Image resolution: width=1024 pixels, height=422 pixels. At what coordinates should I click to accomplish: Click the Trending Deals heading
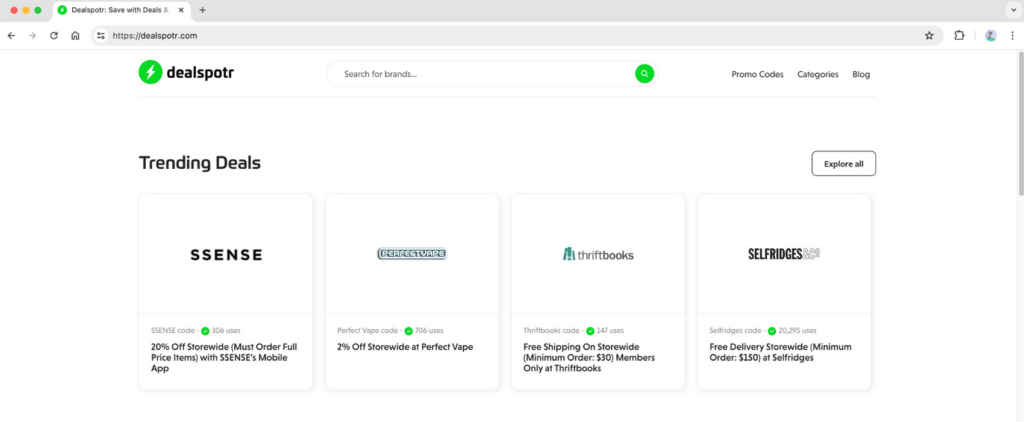coord(200,163)
